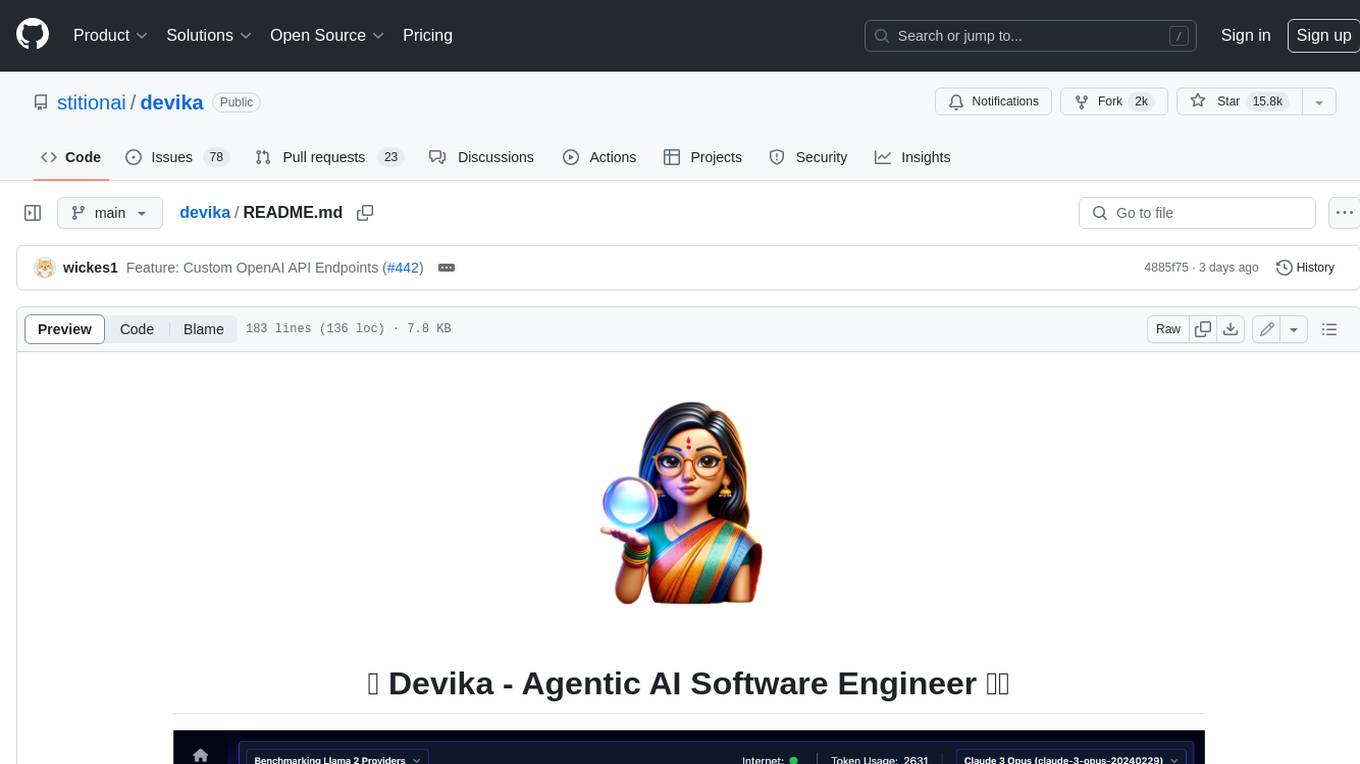Image resolution: width=1360 pixels, height=764 pixels.
Task: Click devika breadcrumb link
Action: [205, 212]
